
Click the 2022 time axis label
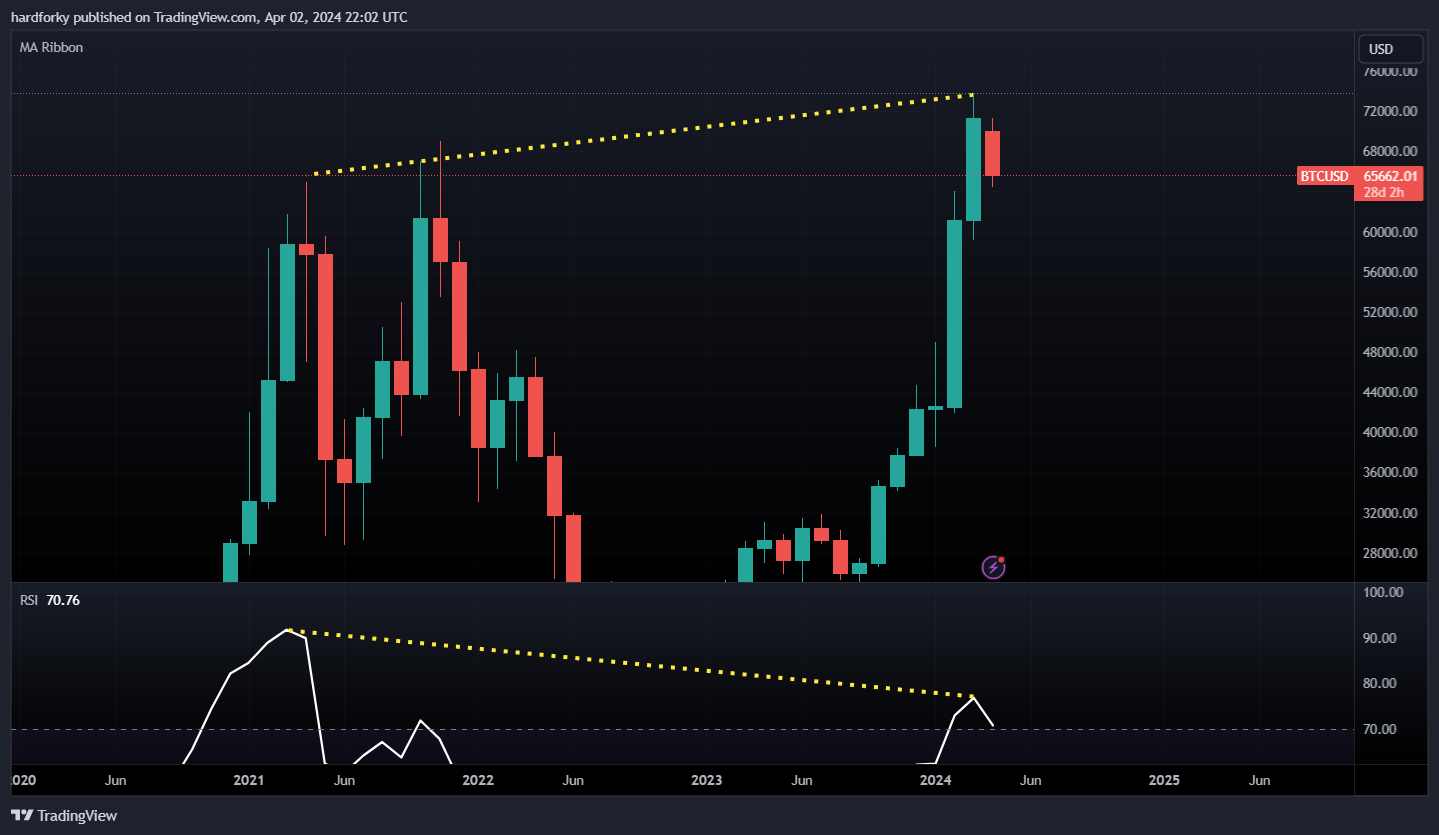tap(478, 780)
